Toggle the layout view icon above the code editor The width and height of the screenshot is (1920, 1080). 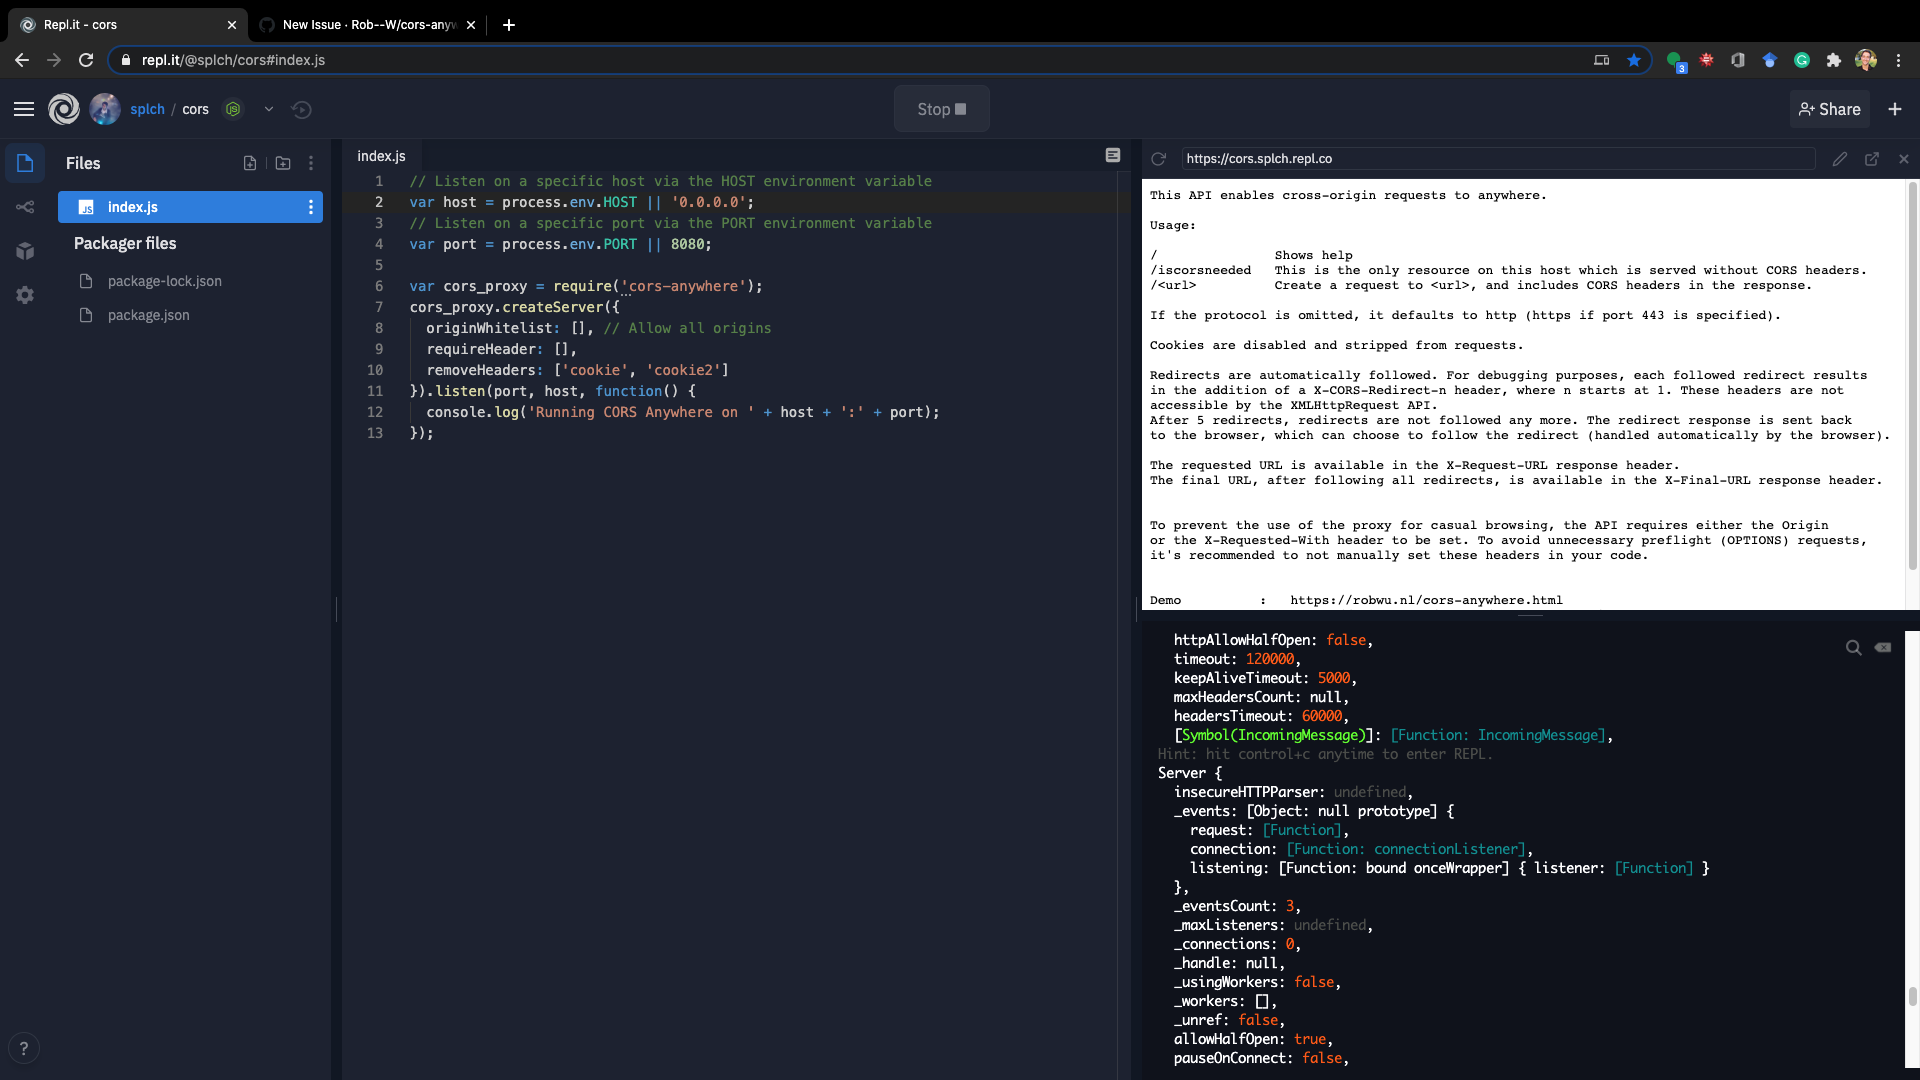pos(1113,155)
